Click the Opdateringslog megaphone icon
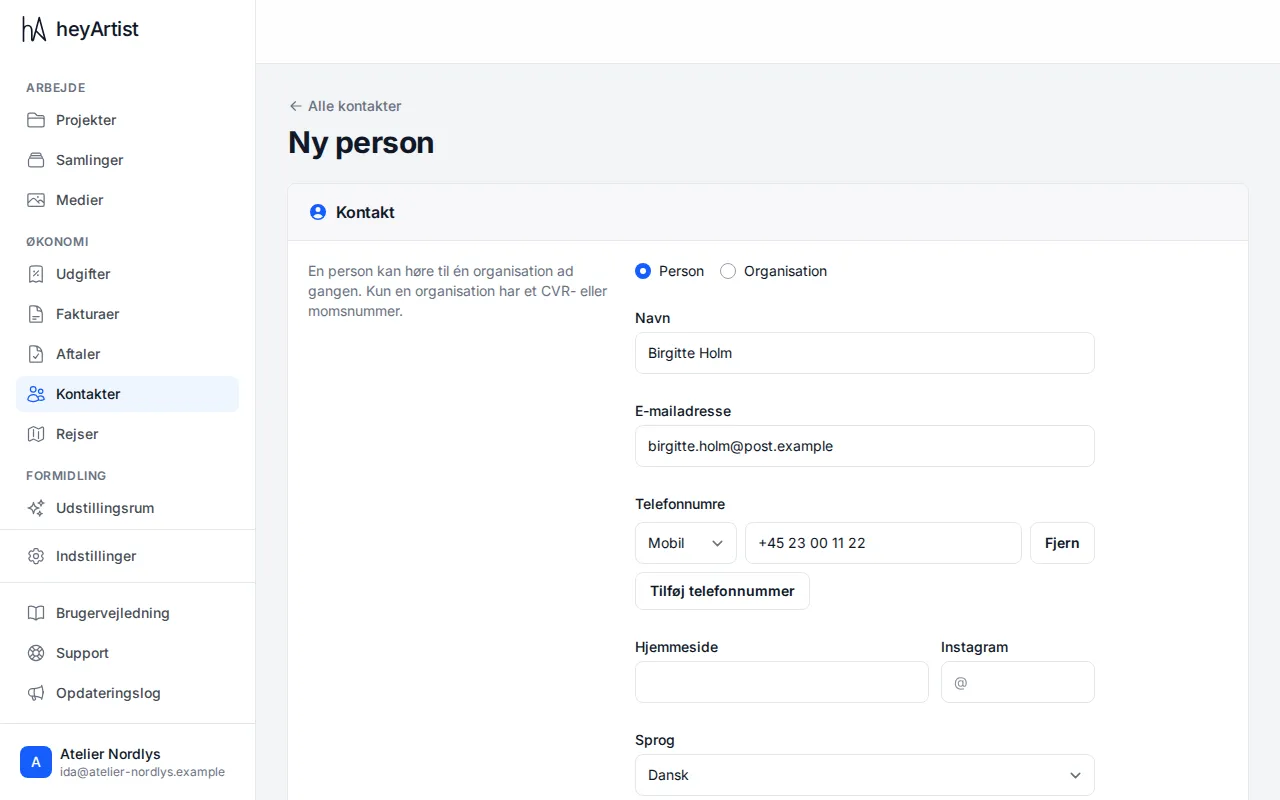This screenshot has width=1280, height=800. [36, 693]
